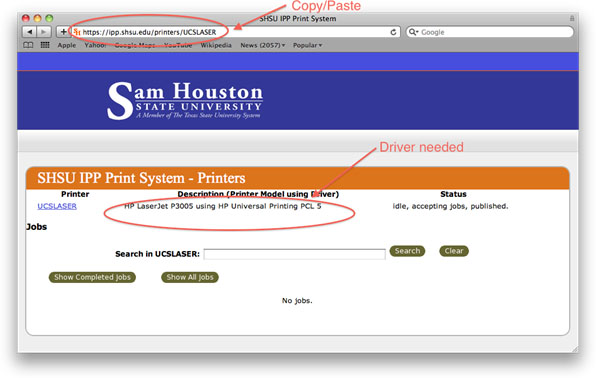This screenshot has width=596, height=378.
Task: Expand the News (2057) bookmarks dropdown
Action: pyautogui.click(x=263, y=45)
